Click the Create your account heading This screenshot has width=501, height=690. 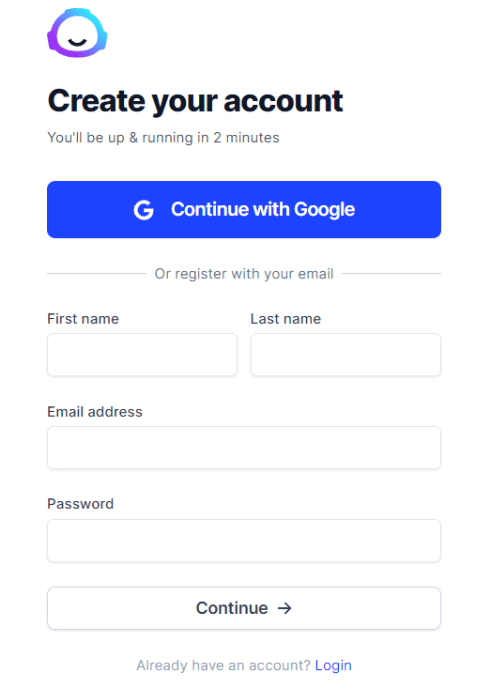click(195, 102)
